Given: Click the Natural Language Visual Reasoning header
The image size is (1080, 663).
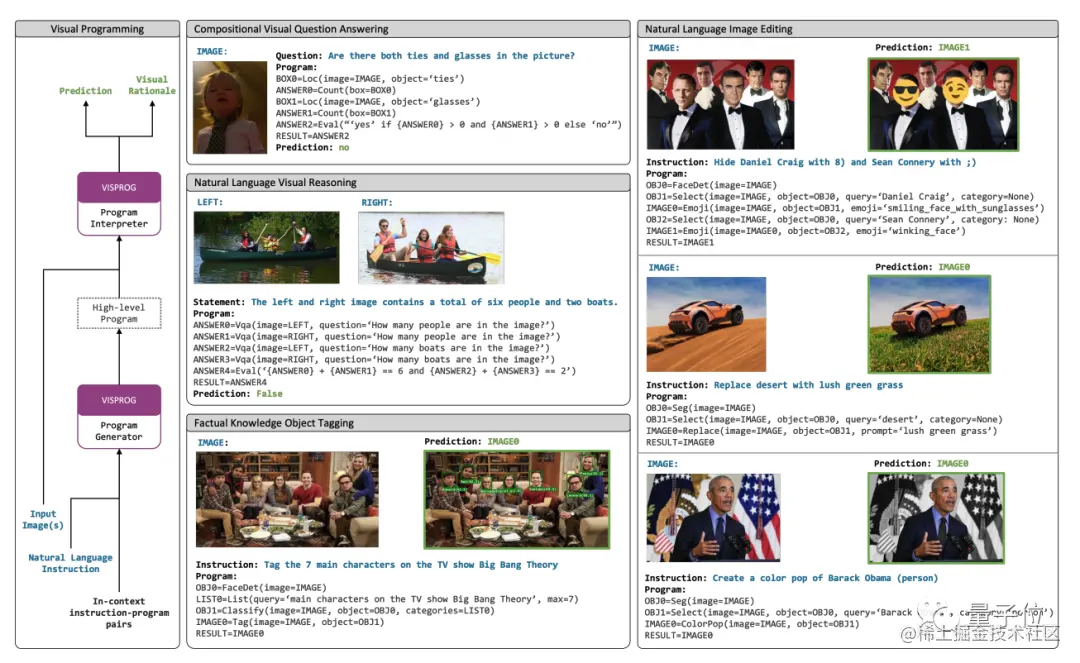Looking at the screenshot, I should 408,182.
